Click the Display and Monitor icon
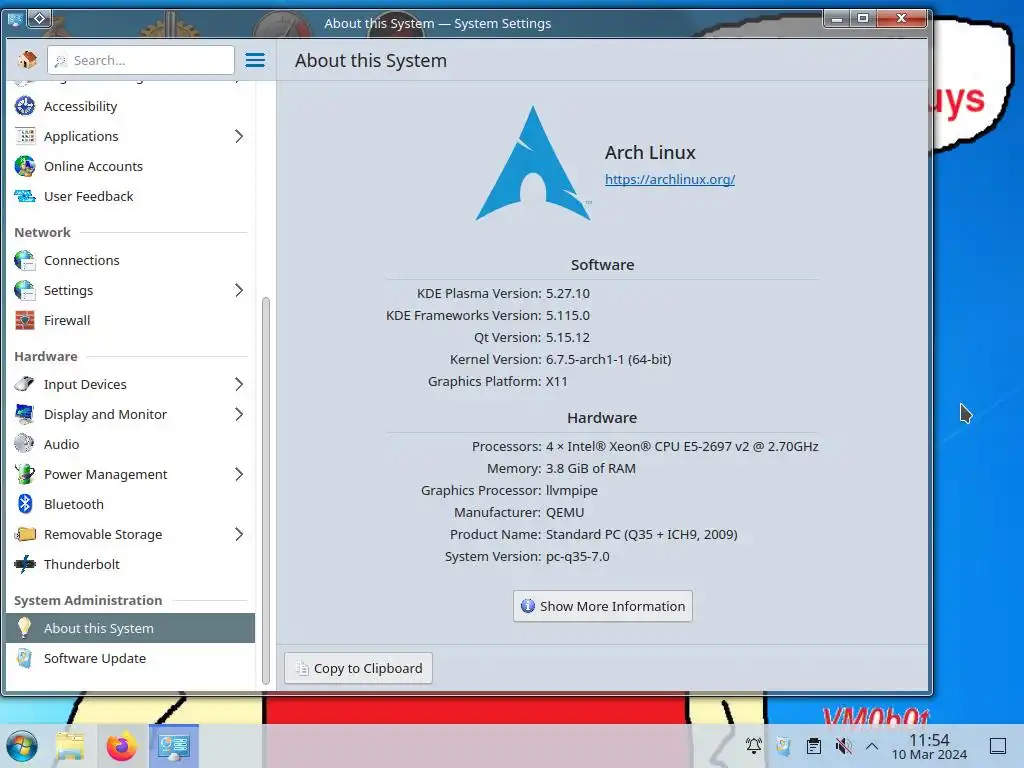Viewport: 1024px width, 768px height. click(25, 414)
